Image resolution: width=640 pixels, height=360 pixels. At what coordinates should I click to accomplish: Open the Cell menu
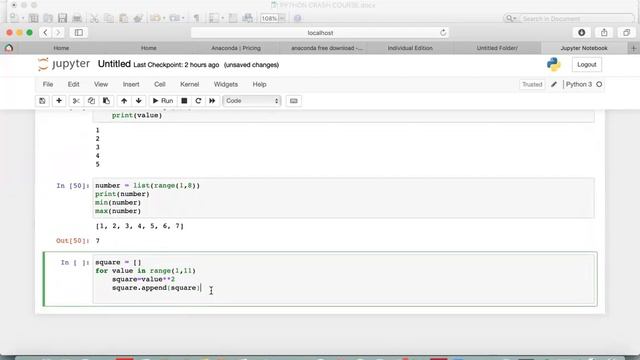click(x=160, y=84)
